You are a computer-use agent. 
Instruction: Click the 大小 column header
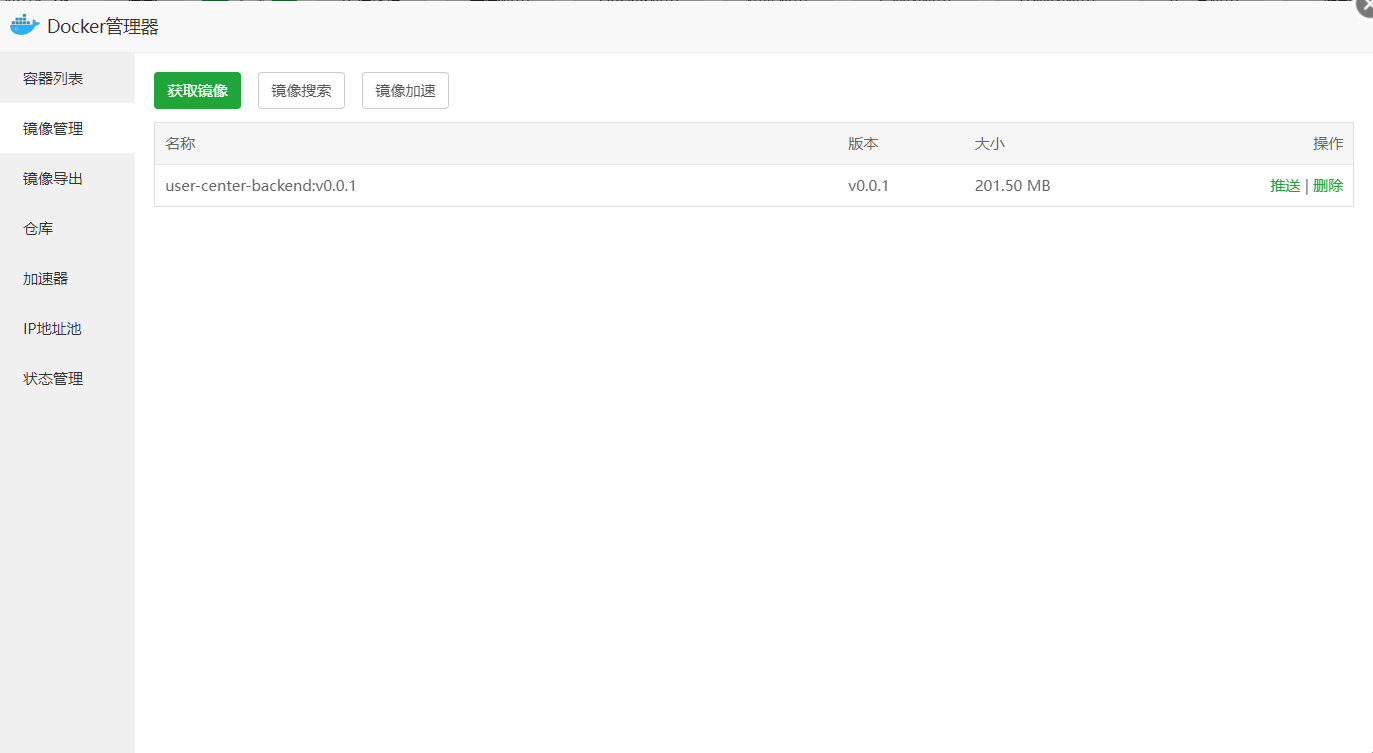click(990, 143)
